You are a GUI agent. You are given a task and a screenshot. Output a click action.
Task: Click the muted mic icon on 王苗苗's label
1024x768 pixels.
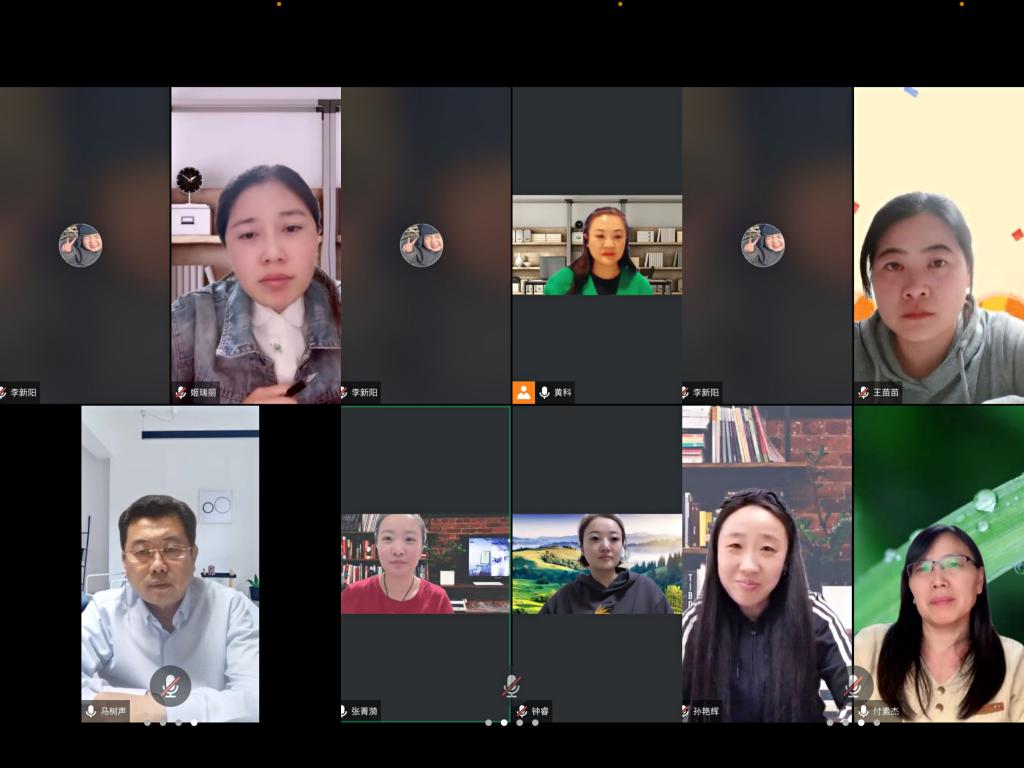(x=863, y=392)
